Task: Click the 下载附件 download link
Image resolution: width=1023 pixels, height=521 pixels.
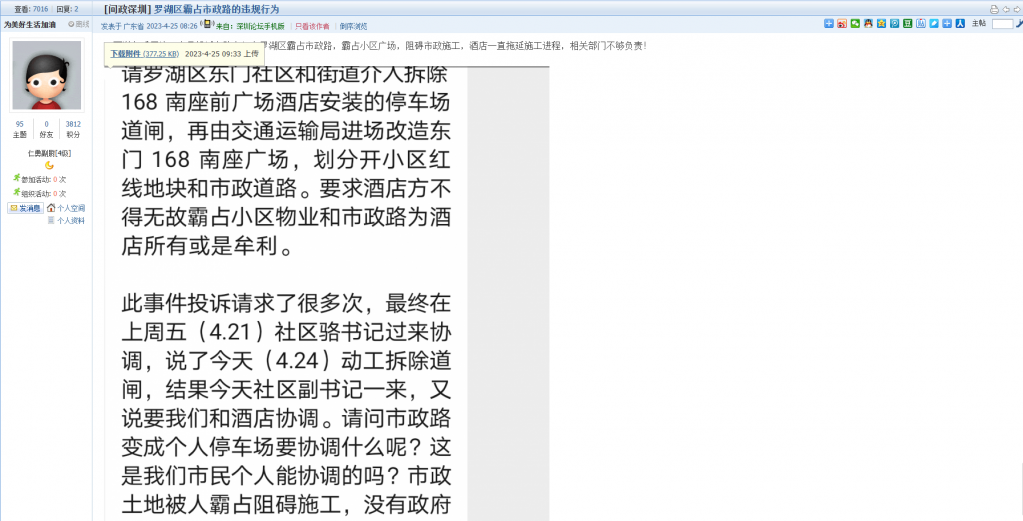Action: click(x=125, y=53)
